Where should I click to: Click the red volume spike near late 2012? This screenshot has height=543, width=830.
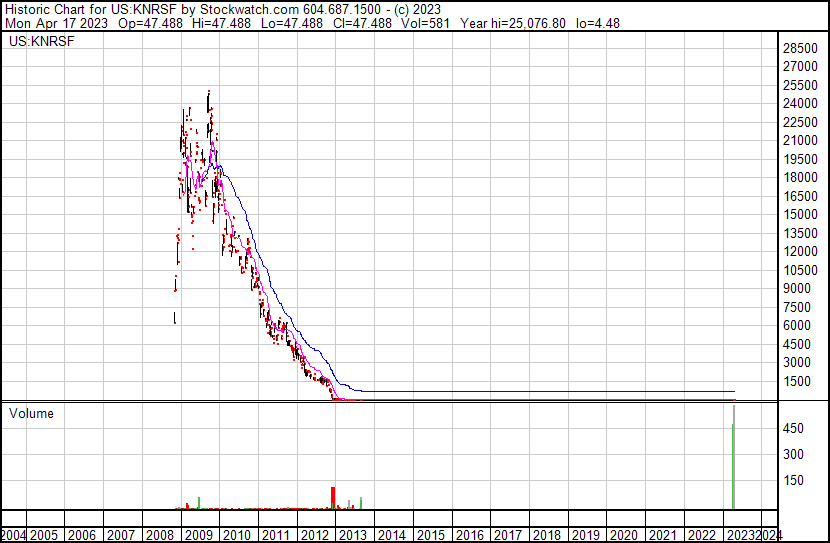click(333, 498)
